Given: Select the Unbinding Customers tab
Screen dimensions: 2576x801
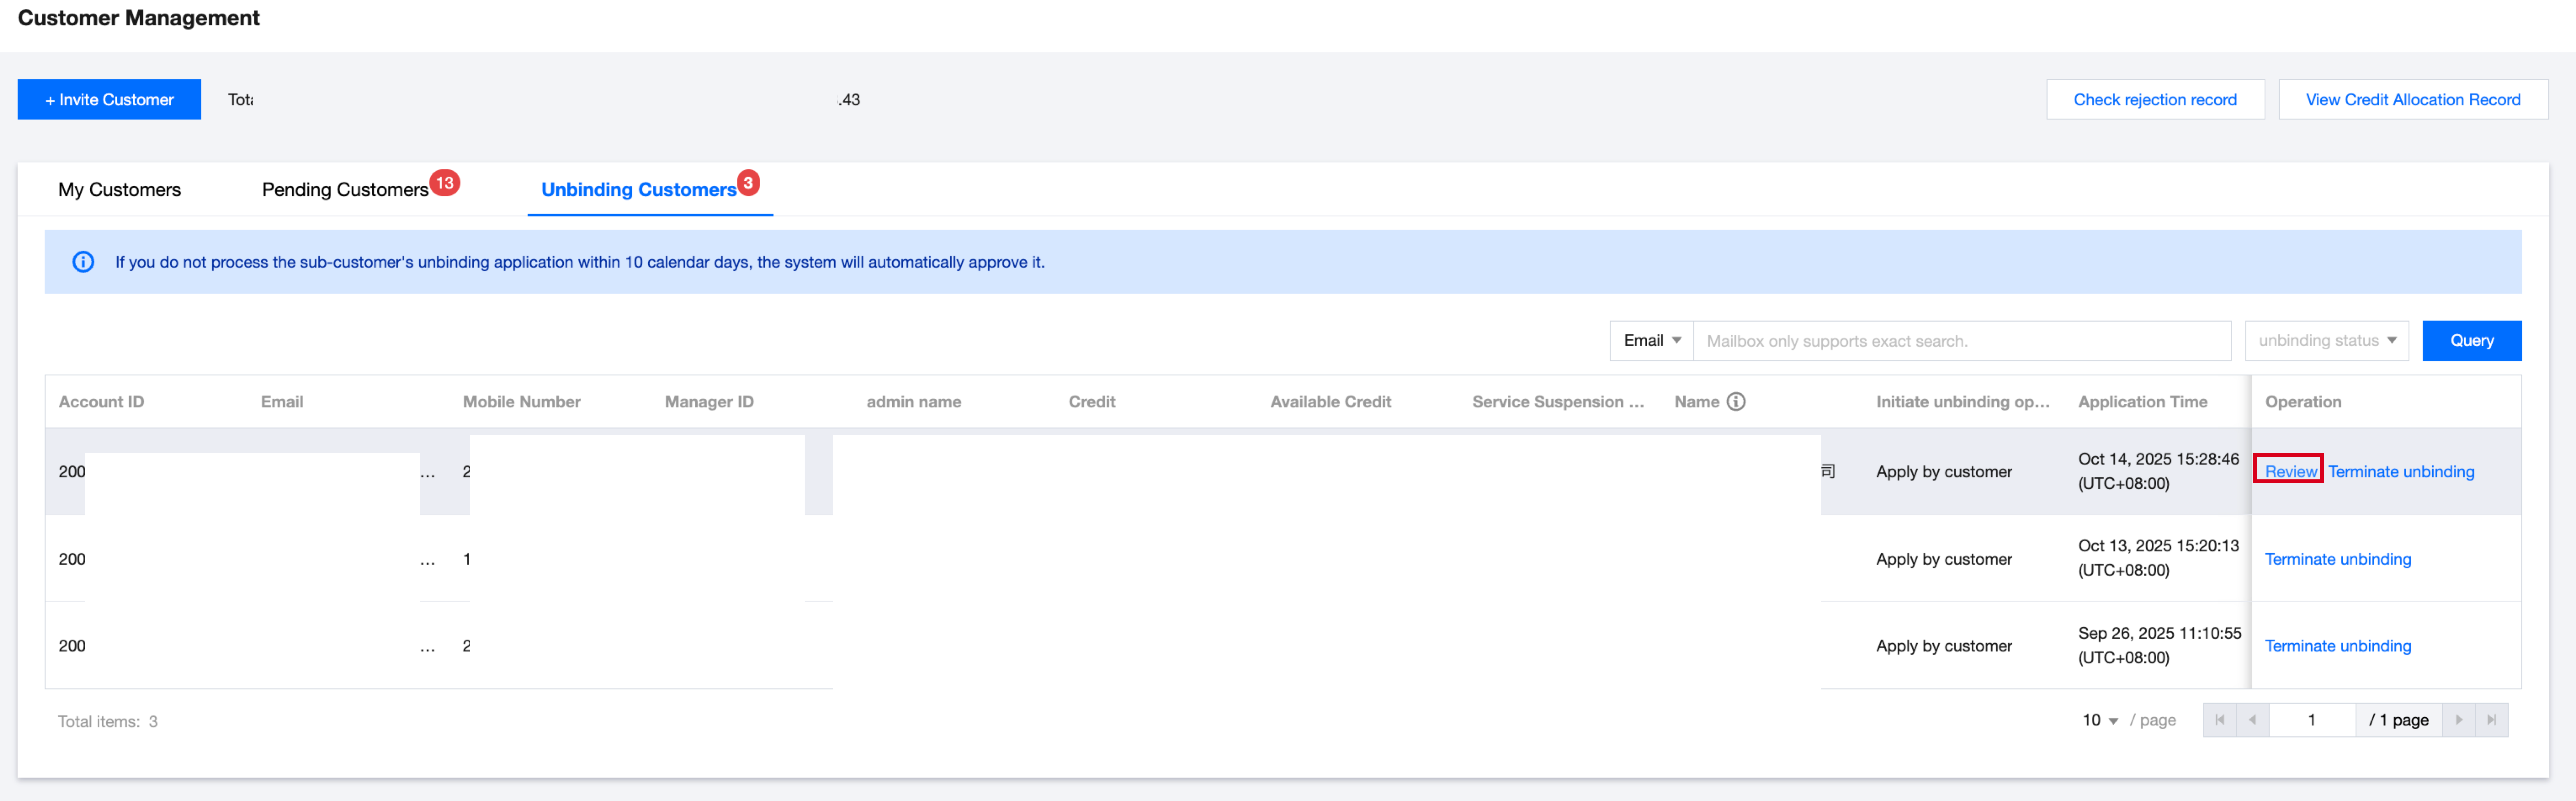Looking at the screenshot, I should pyautogui.click(x=638, y=190).
